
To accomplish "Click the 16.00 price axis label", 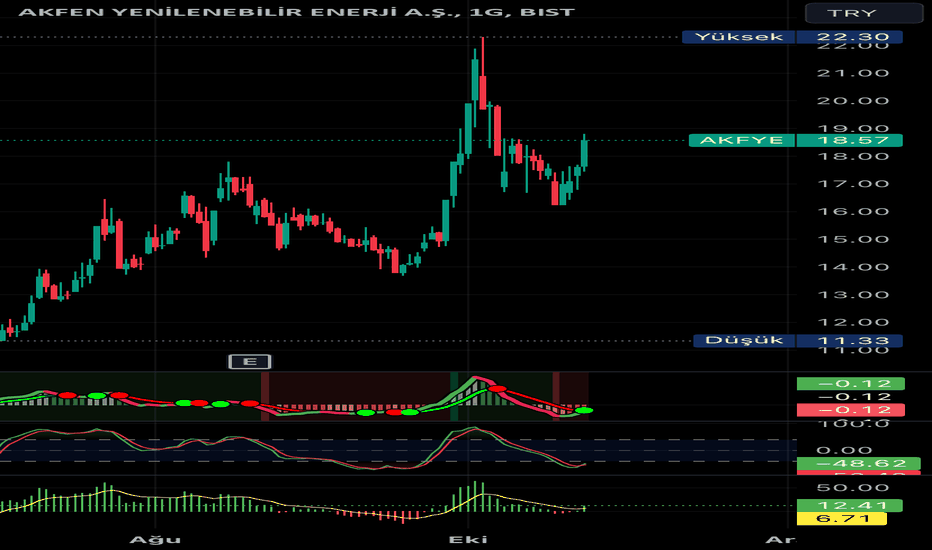I will (x=853, y=212).
